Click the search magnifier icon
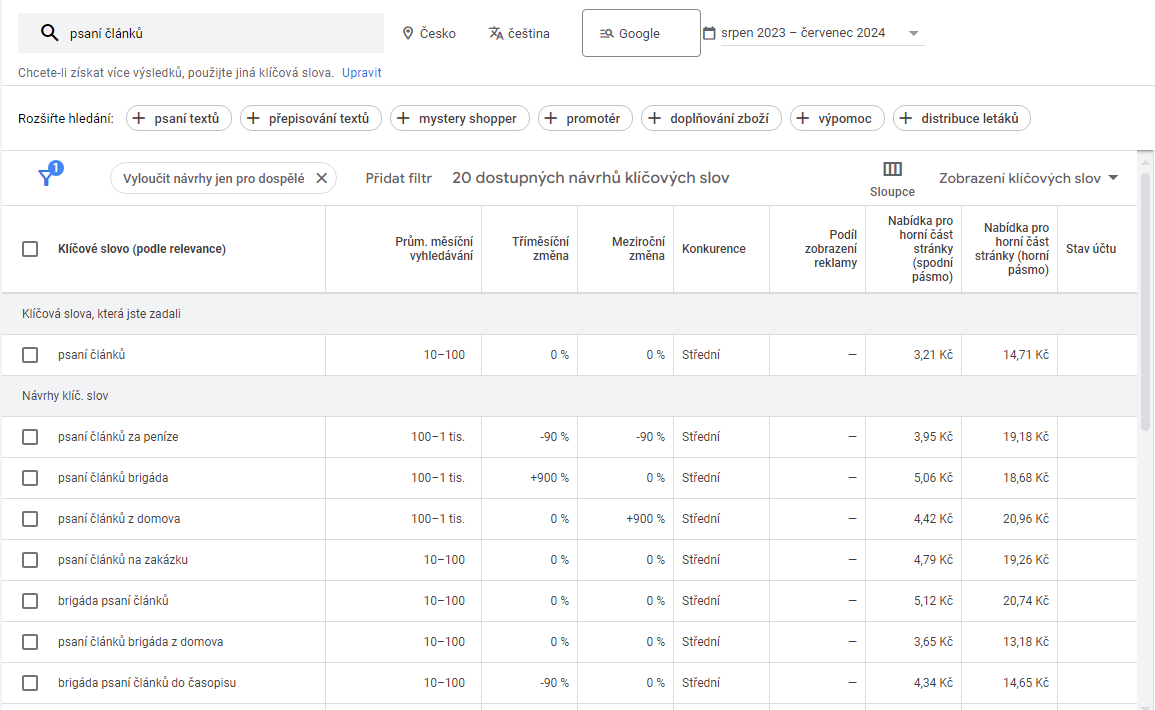1155x710 pixels. point(49,32)
